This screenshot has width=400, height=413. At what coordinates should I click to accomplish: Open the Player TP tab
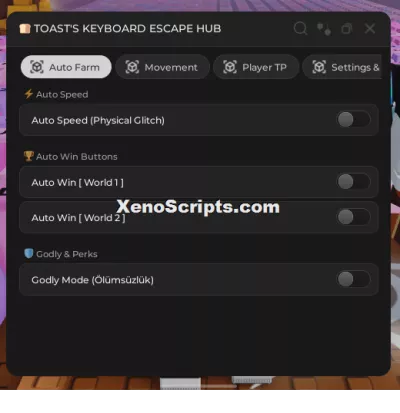[x=256, y=67]
